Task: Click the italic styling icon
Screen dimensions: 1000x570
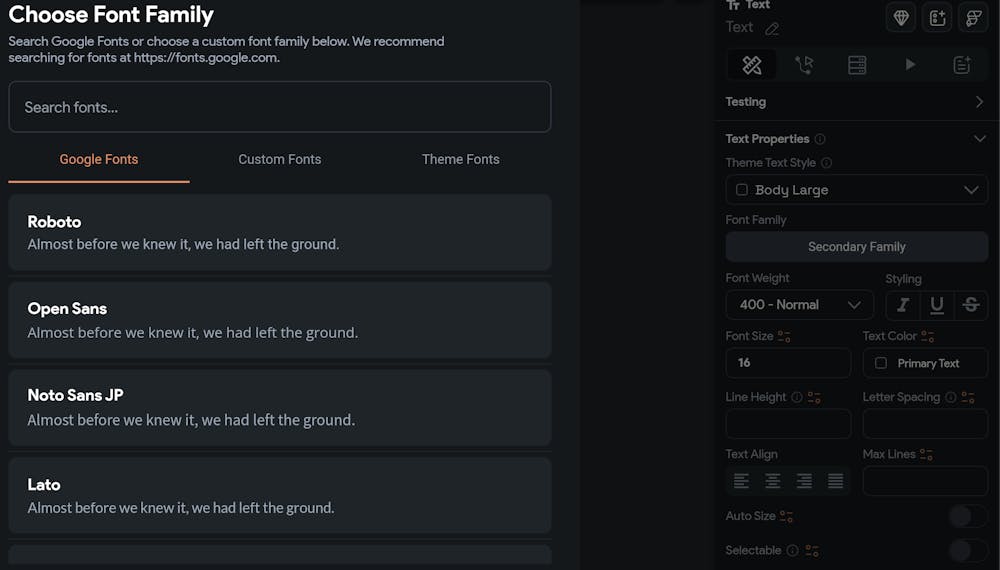Action: click(903, 305)
